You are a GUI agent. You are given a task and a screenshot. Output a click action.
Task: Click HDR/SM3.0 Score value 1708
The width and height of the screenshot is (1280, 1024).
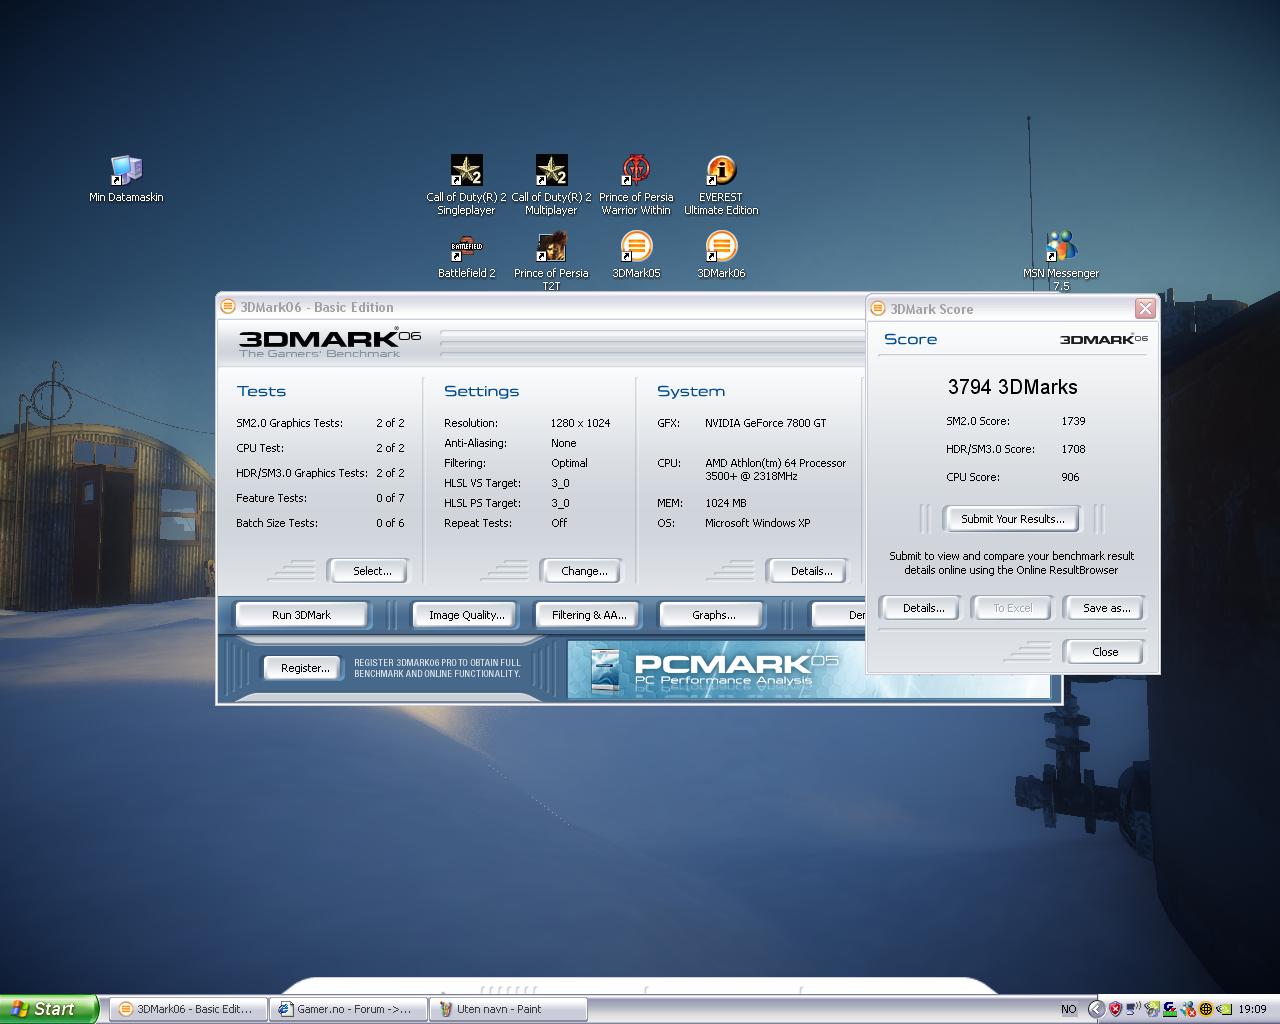pos(1073,449)
